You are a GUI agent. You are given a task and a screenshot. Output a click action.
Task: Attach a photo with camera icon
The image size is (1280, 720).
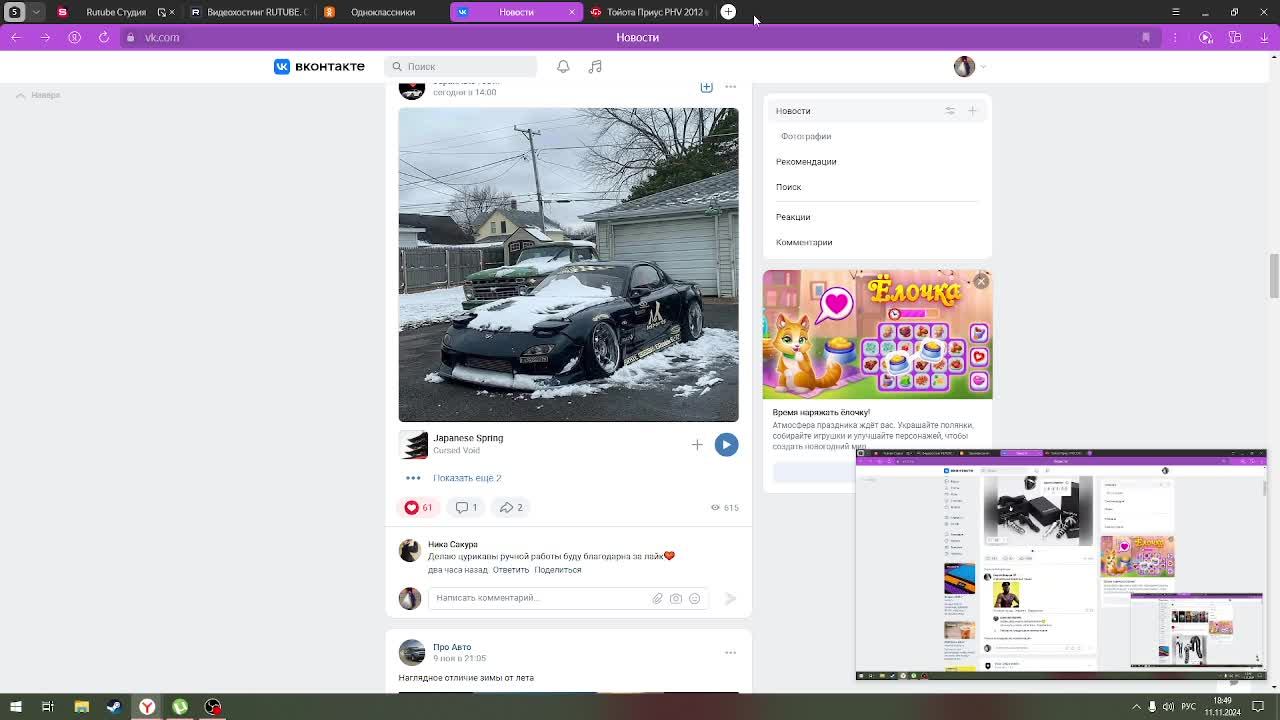676,598
